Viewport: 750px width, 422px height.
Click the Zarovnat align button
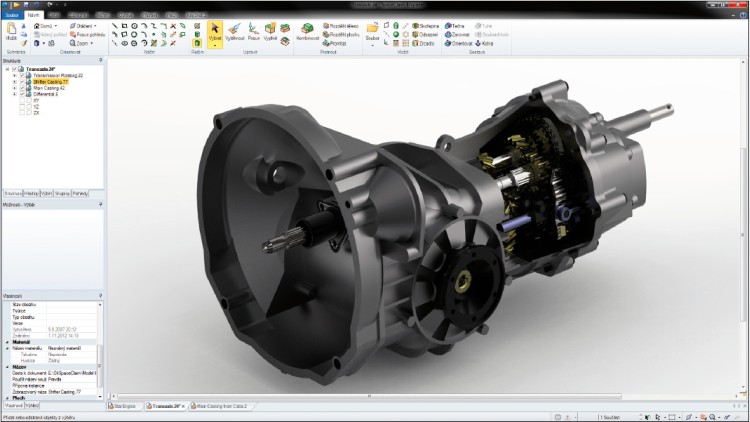459,34
